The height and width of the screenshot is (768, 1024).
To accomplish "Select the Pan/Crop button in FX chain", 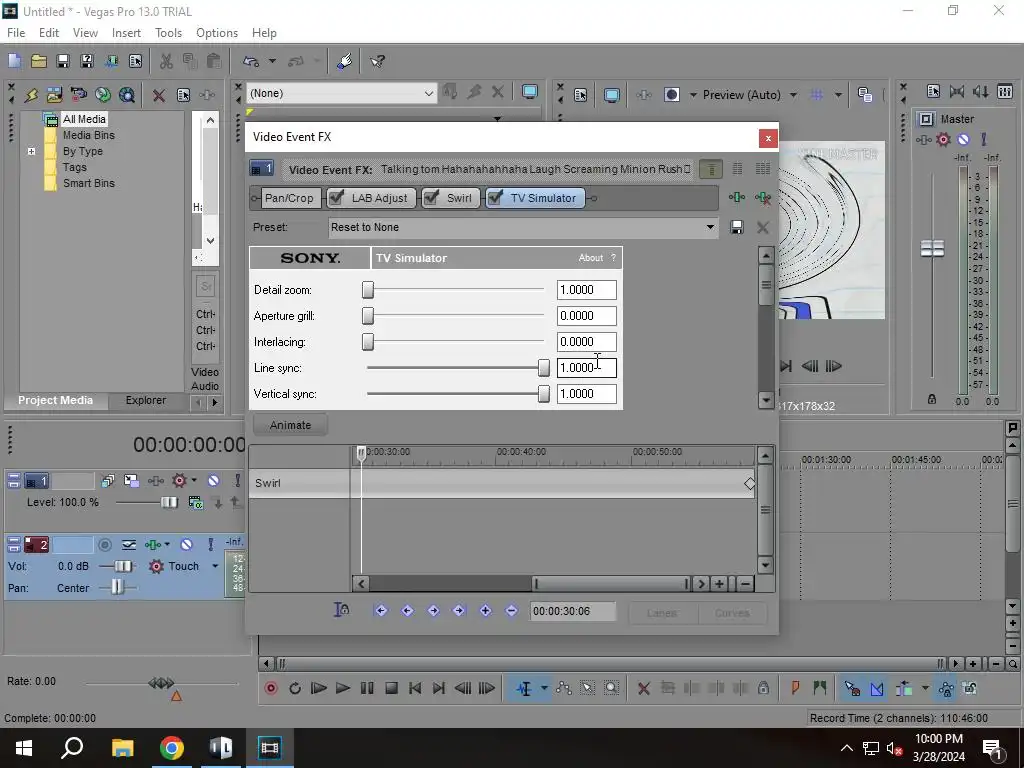I will click(x=289, y=198).
